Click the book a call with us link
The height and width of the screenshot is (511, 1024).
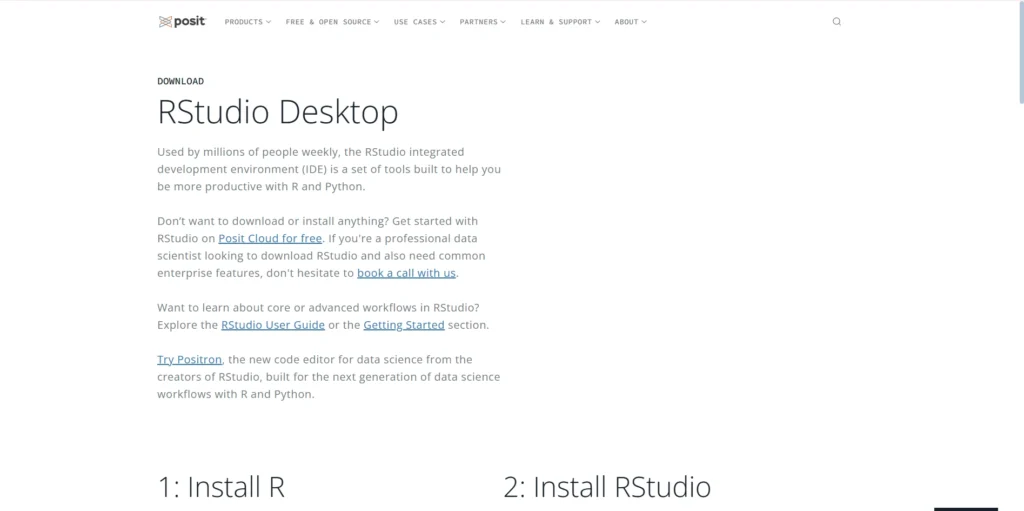tap(407, 272)
